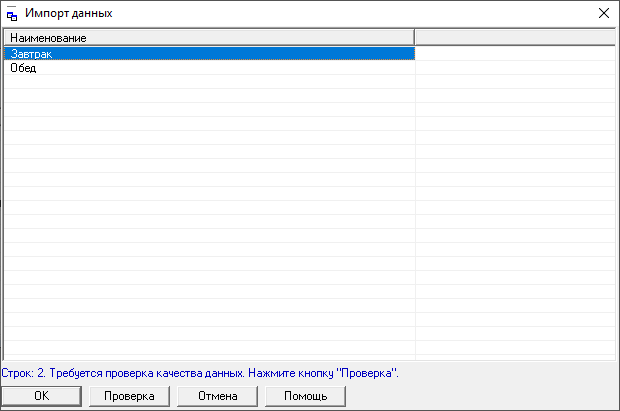Open help via Помощь button
This screenshot has width=620, height=411.
tap(305, 396)
